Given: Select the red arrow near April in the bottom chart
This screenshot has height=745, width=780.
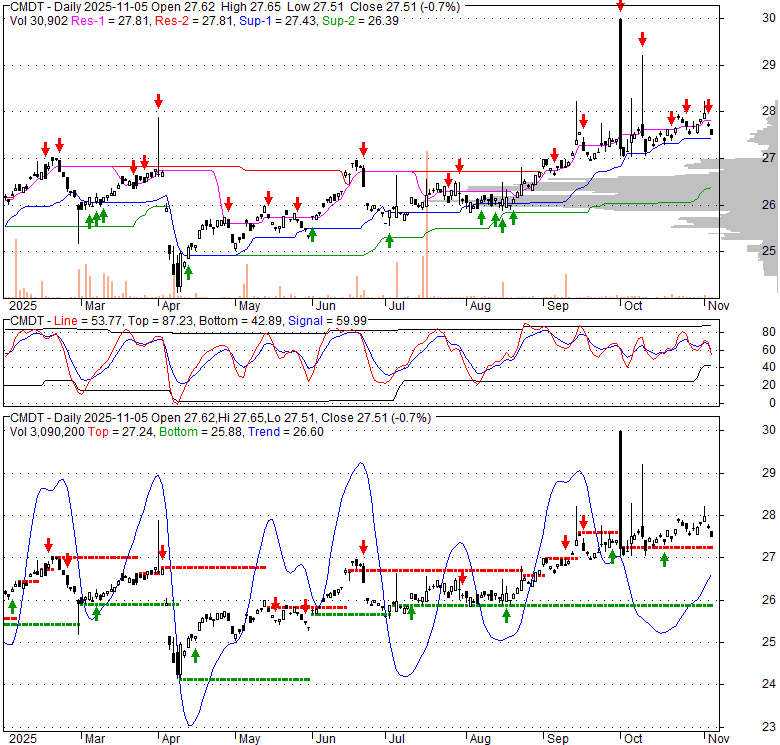Looking at the screenshot, I should coord(162,551).
